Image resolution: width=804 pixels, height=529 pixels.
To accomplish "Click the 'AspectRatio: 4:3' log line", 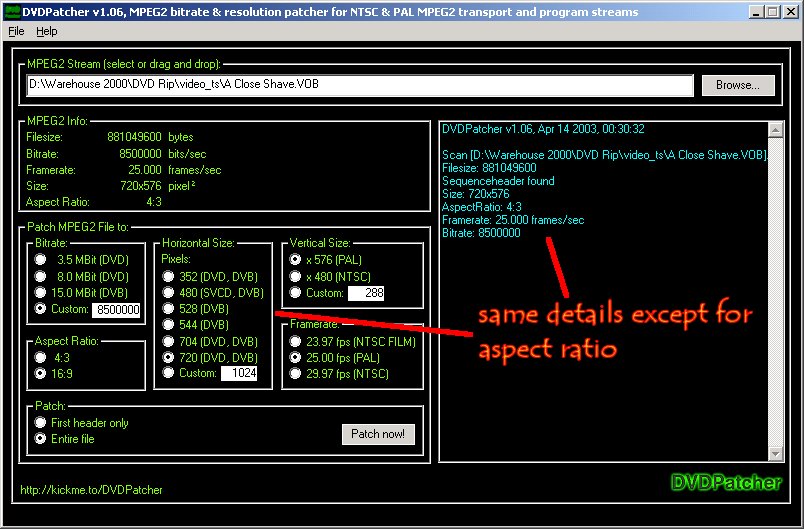I will 481,207.
